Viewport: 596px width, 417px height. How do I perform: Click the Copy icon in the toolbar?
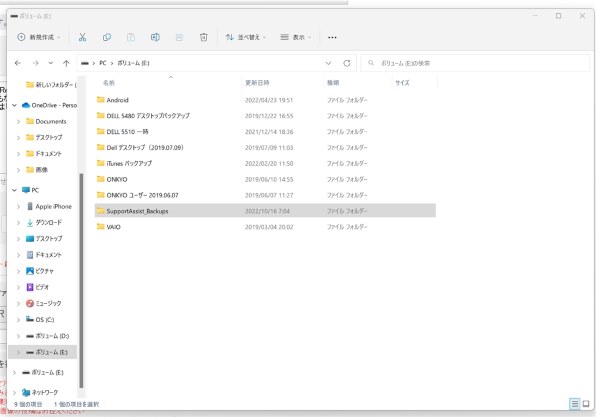click(x=107, y=37)
